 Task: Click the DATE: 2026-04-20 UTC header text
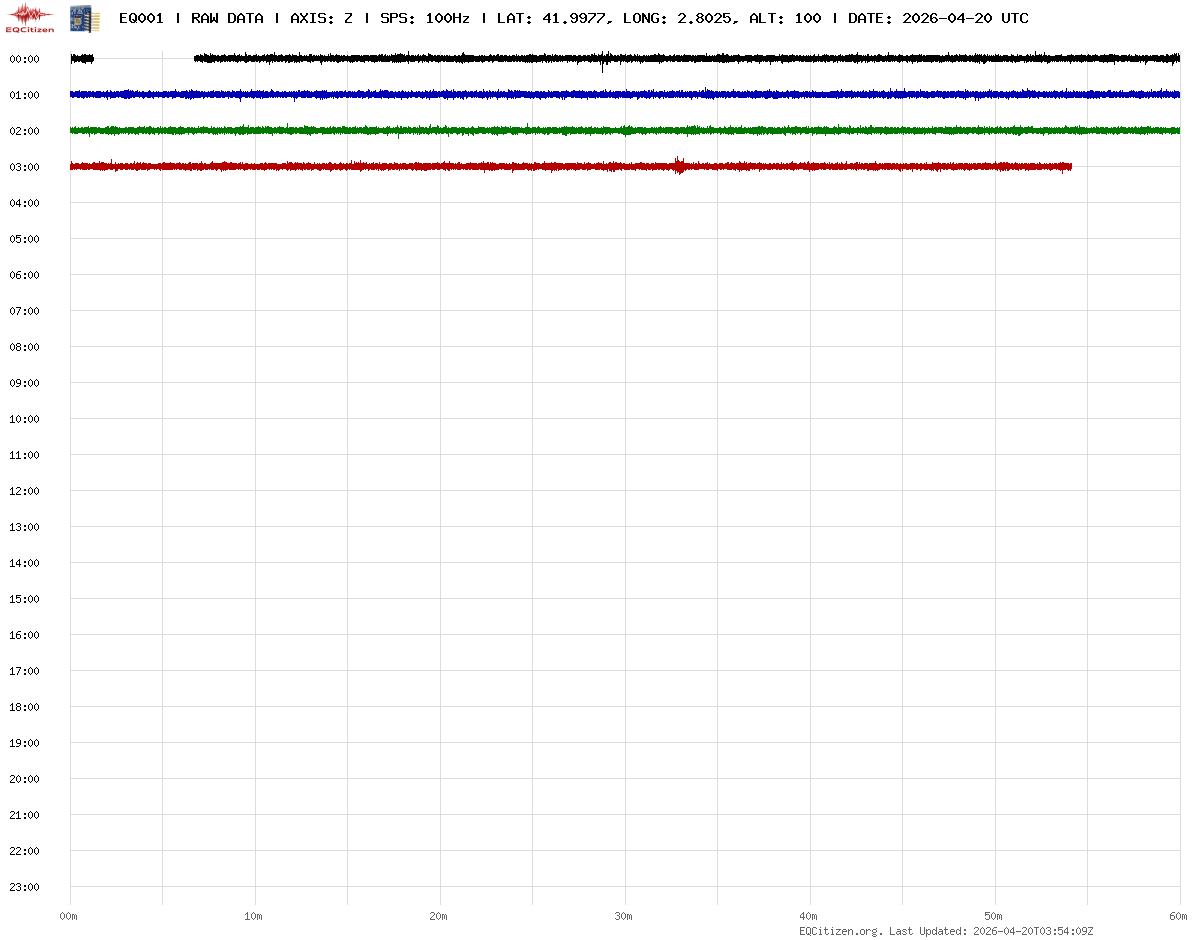point(938,19)
